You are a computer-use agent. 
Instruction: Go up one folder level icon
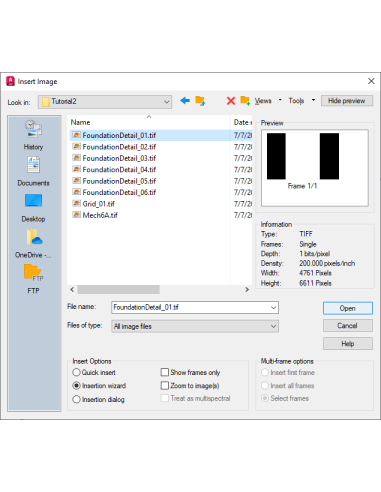[x=200, y=100]
